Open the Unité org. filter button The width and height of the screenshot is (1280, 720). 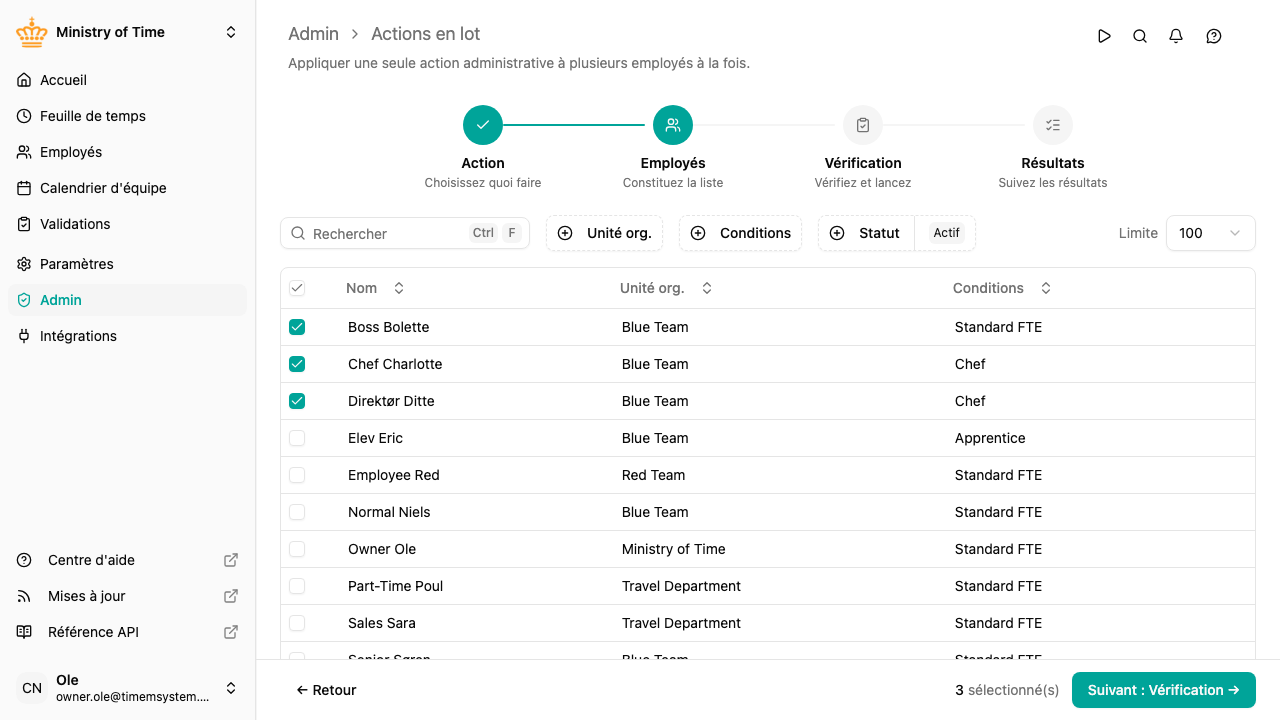[x=604, y=233]
